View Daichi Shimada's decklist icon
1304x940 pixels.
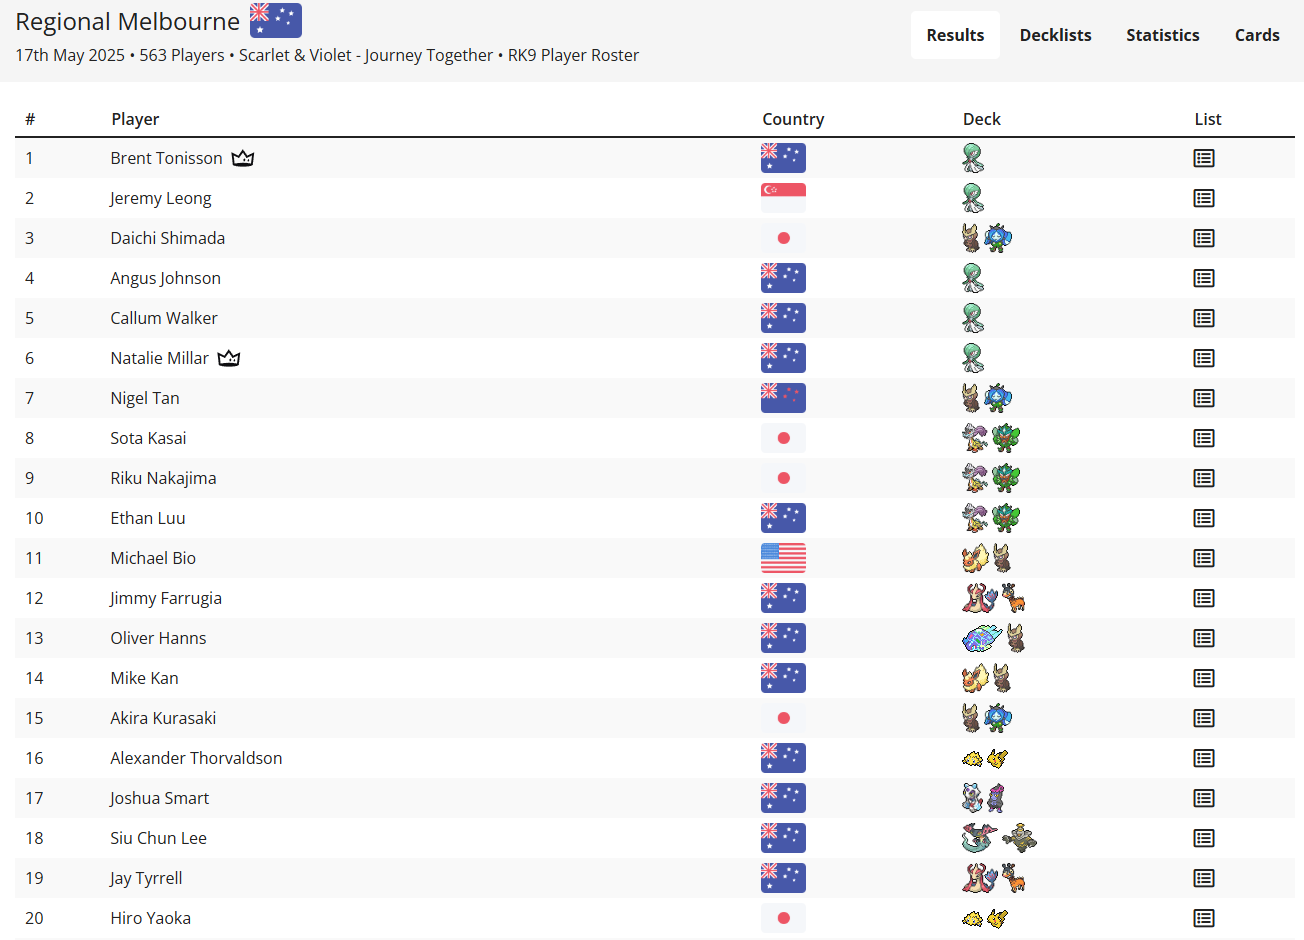pos(1204,238)
